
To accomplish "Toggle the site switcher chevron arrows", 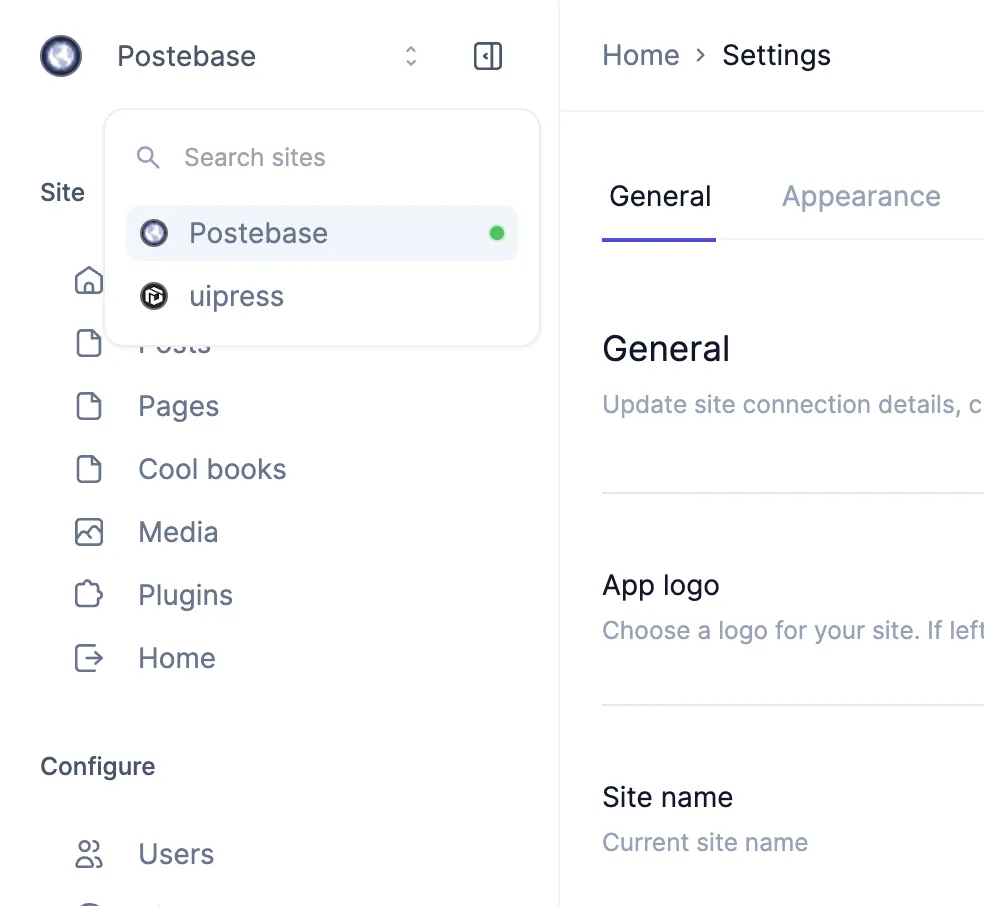I will coord(410,56).
